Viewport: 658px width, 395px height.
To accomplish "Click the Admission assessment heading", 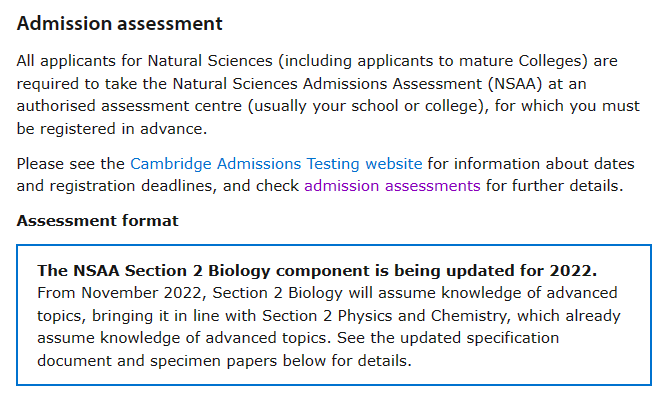I will coord(120,24).
